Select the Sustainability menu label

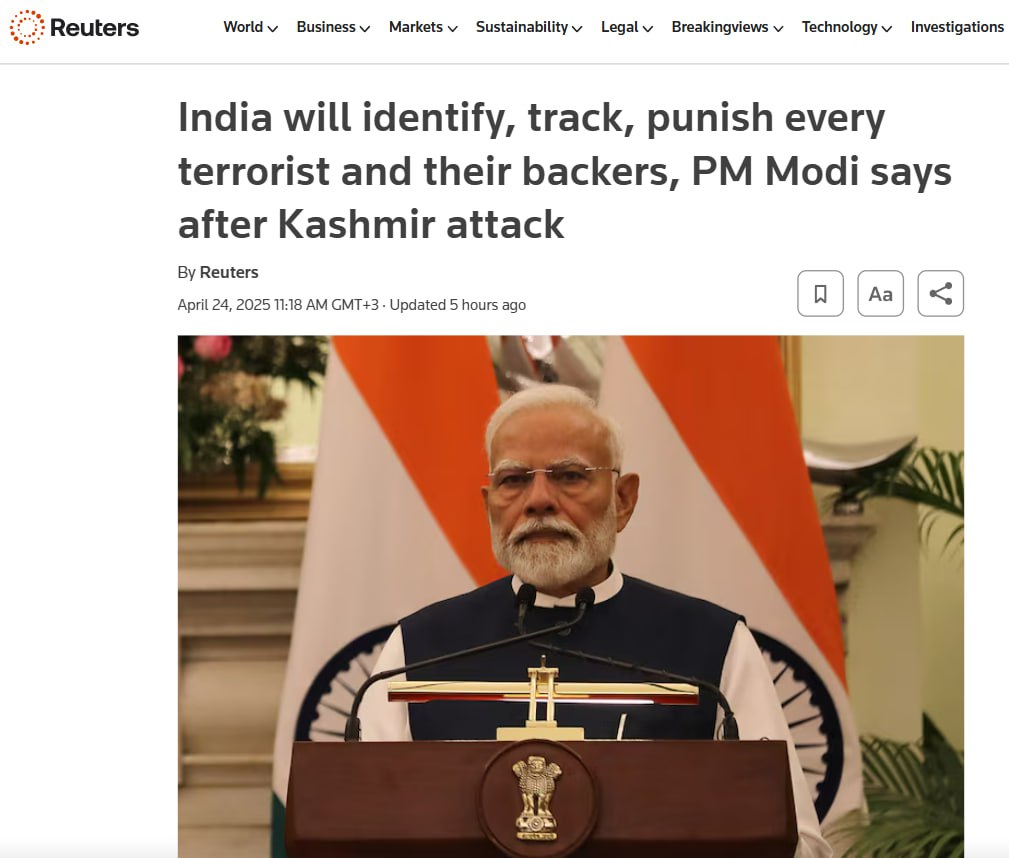point(522,27)
